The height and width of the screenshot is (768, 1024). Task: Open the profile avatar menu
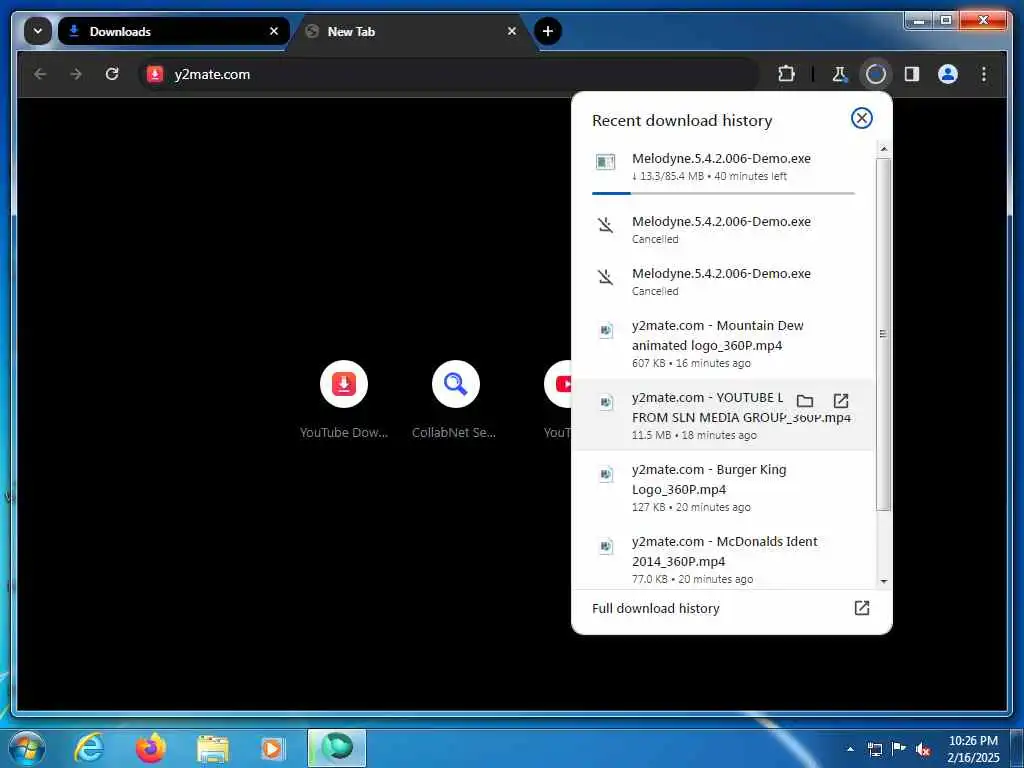(x=948, y=74)
